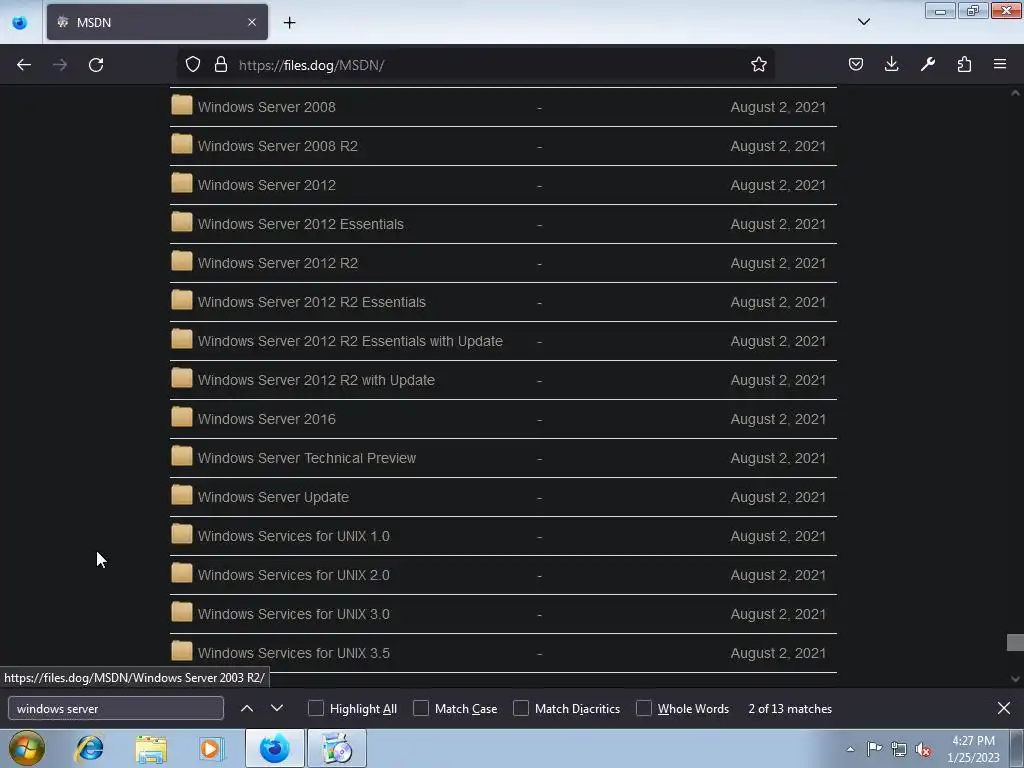Open the Windows Server 2008 R2 folder
This screenshot has width=1024, height=768.
tap(278, 146)
